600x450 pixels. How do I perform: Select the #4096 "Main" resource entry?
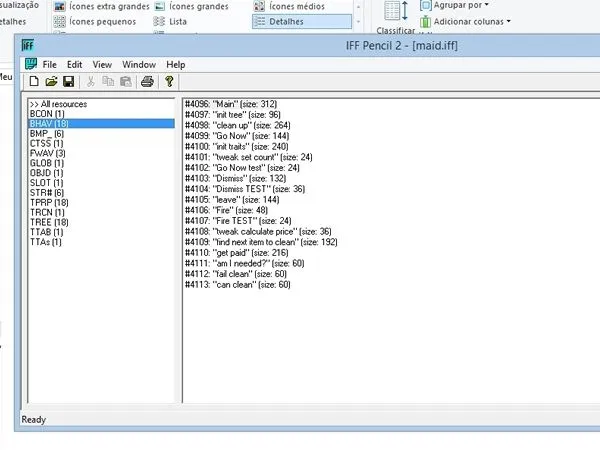click(x=231, y=104)
